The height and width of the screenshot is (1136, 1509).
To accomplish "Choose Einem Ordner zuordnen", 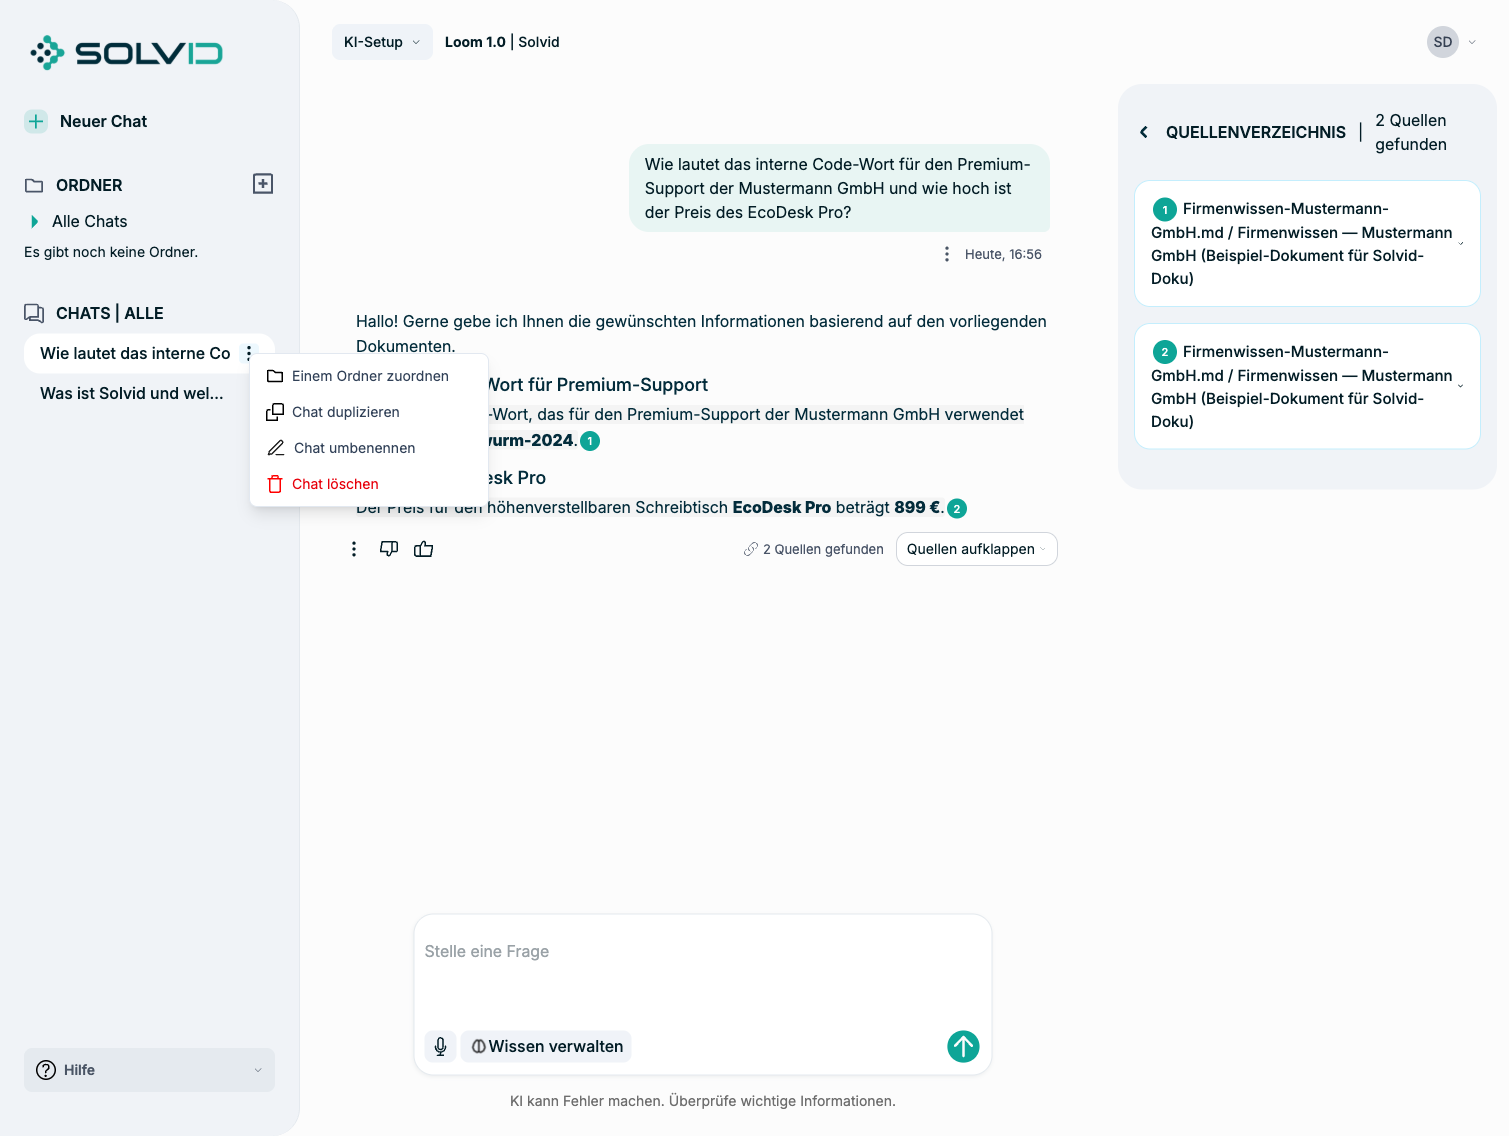I will 369,376.
